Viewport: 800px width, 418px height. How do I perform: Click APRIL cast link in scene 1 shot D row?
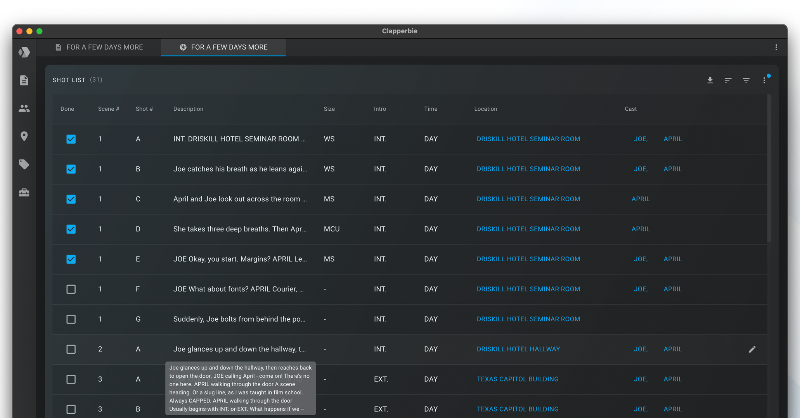coord(640,229)
